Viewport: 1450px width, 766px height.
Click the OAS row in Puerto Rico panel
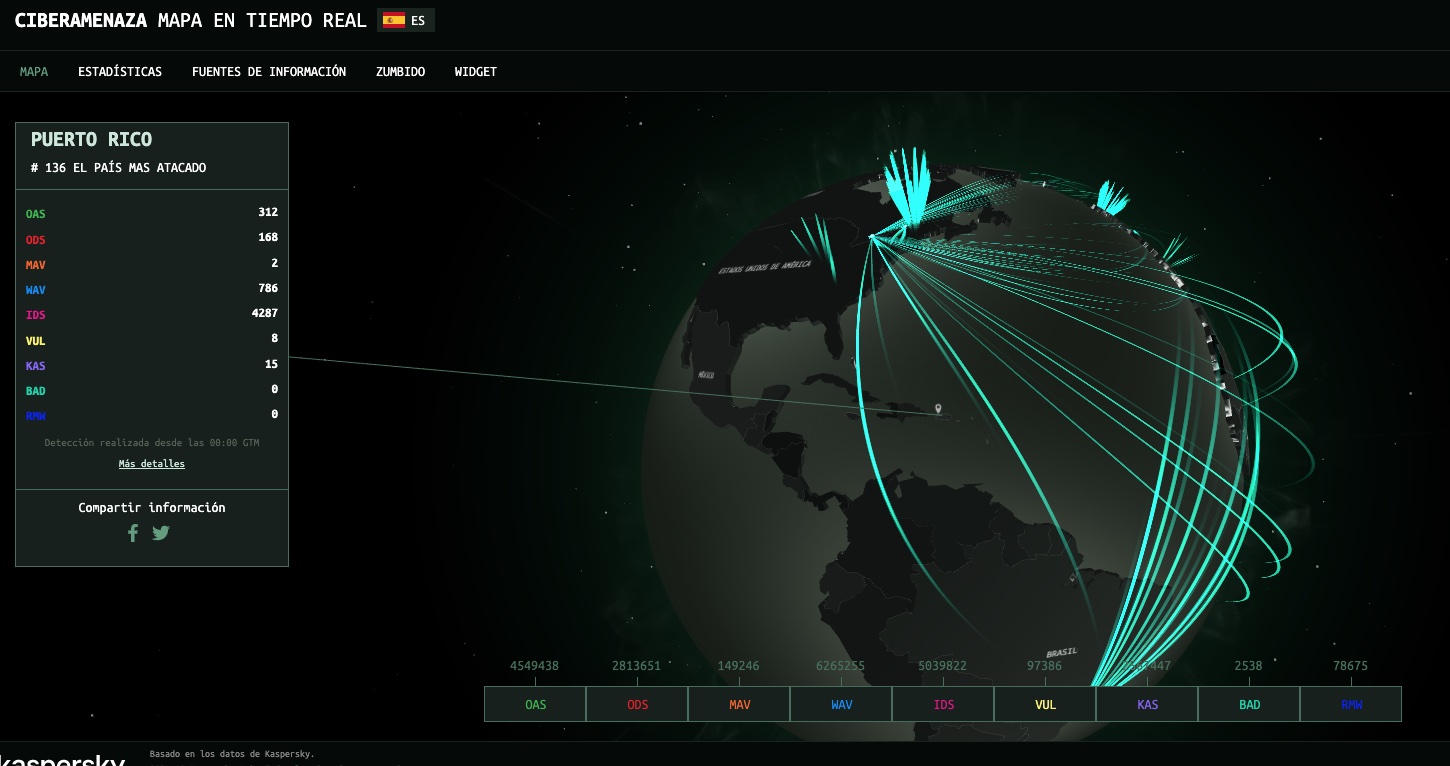[152, 213]
